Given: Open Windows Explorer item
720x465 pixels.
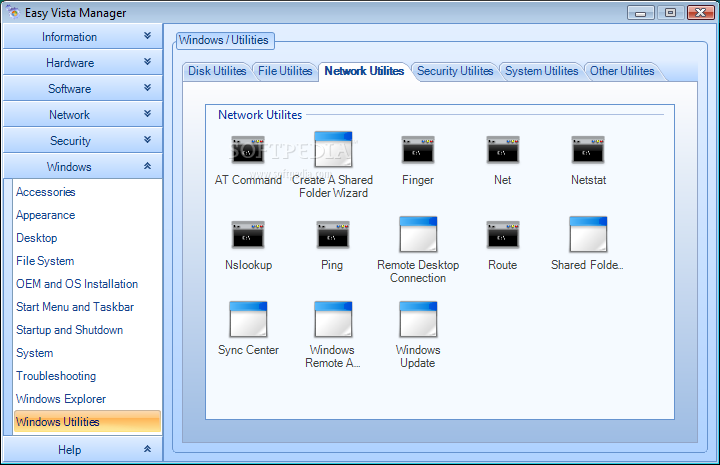Looking at the screenshot, I should [x=61, y=398].
